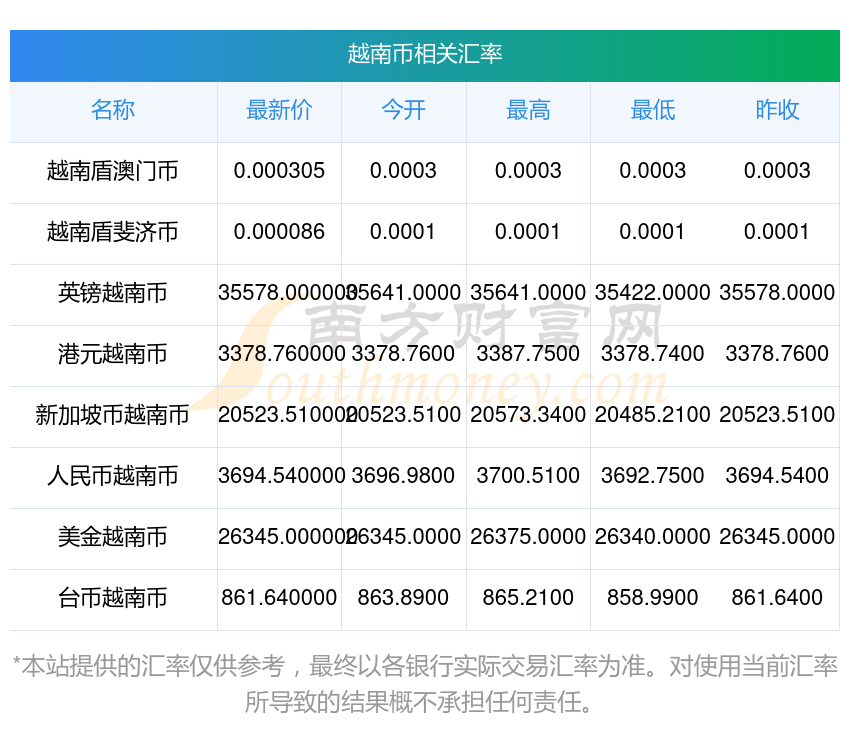
Task: Click the 新加坡币 low value 20485.2100
Action: click(x=653, y=415)
